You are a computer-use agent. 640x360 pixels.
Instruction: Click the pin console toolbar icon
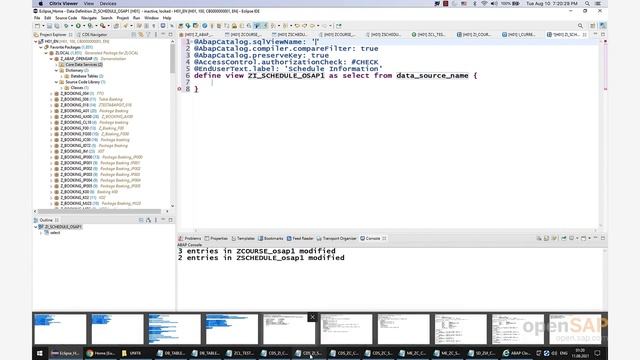point(564,238)
